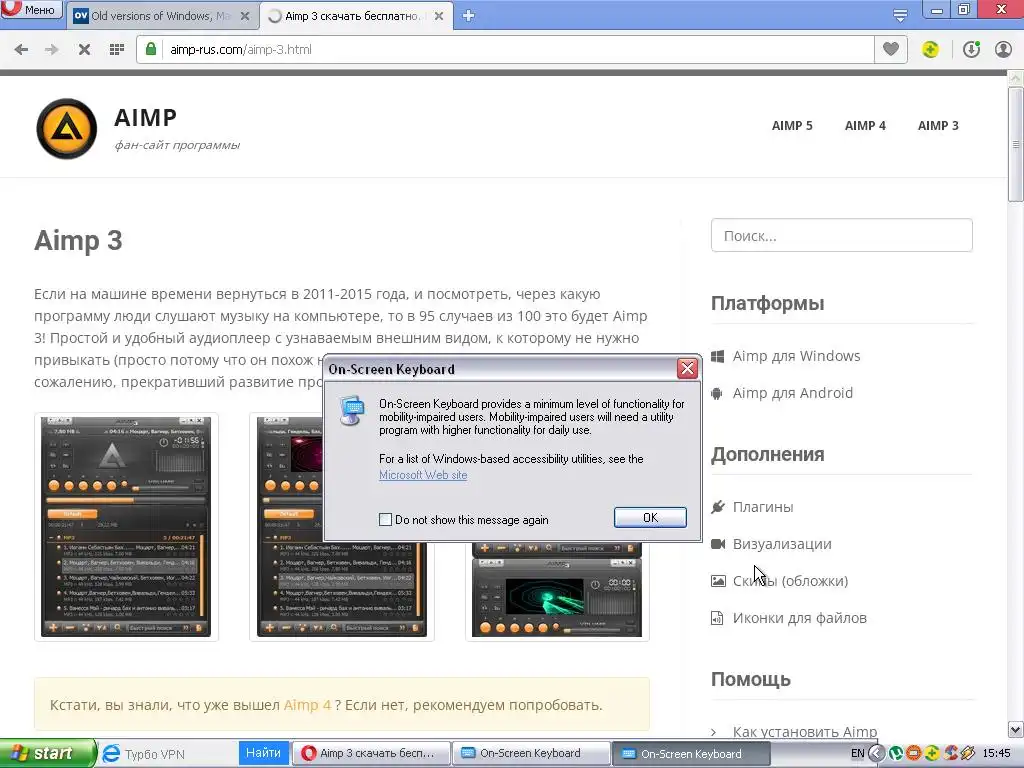1024x768 pixels.
Task: Open the Визуализации link
Action: click(782, 544)
